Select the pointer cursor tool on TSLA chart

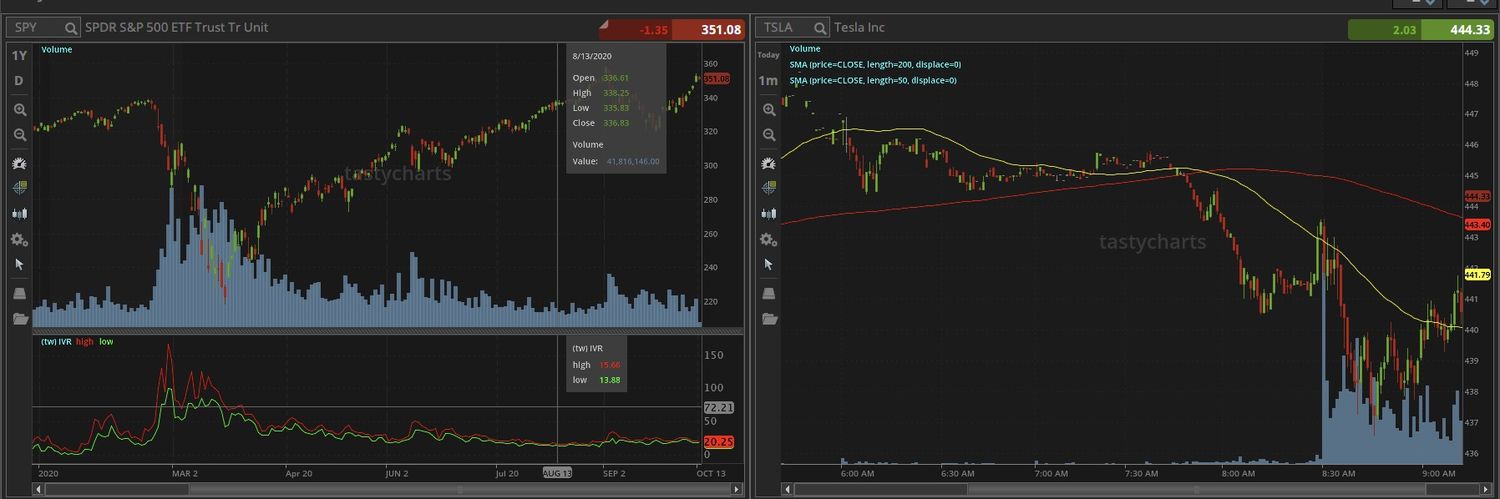click(768, 264)
